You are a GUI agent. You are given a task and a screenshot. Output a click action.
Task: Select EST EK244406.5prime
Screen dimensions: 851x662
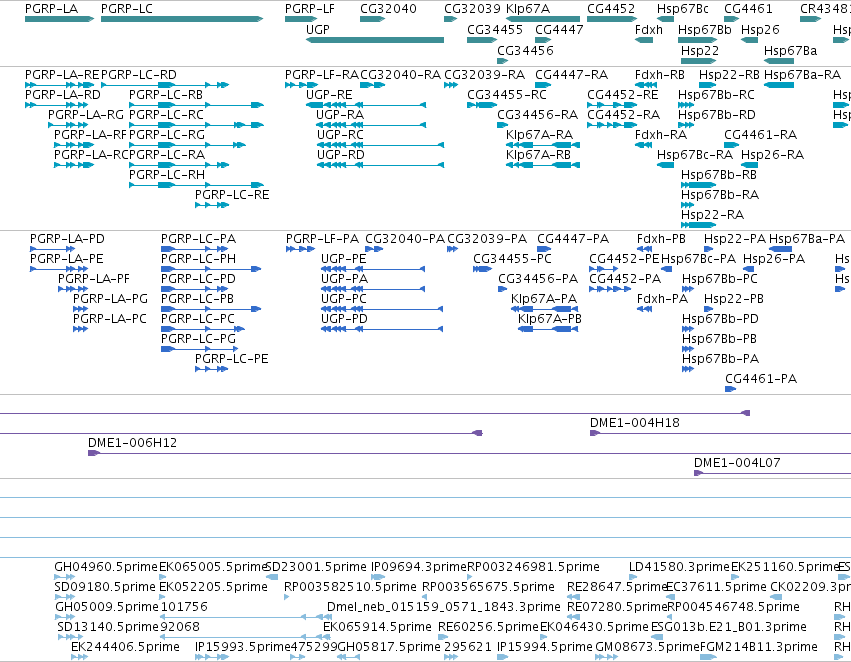pyautogui.click(x=79, y=657)
